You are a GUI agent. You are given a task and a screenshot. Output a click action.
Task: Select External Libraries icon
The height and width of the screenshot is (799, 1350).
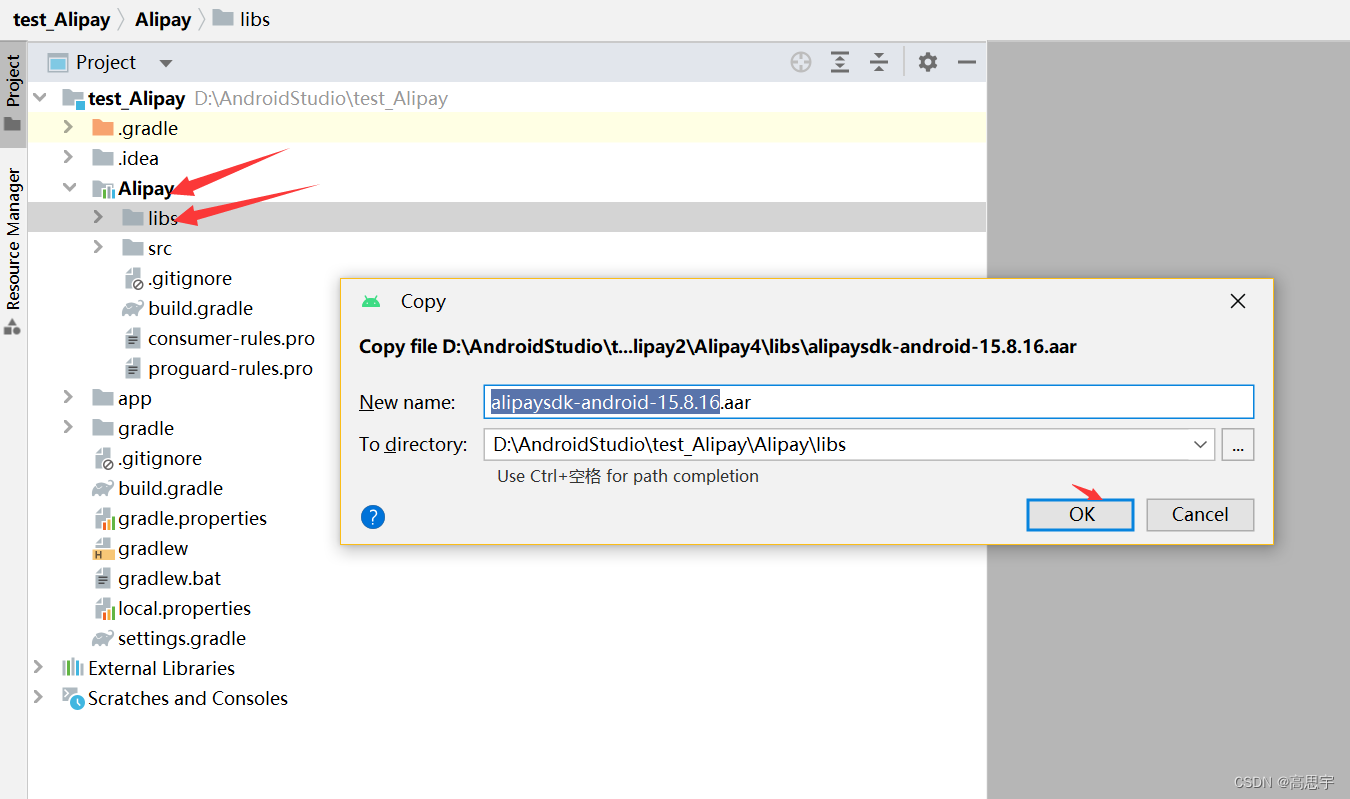pos(72,667)
